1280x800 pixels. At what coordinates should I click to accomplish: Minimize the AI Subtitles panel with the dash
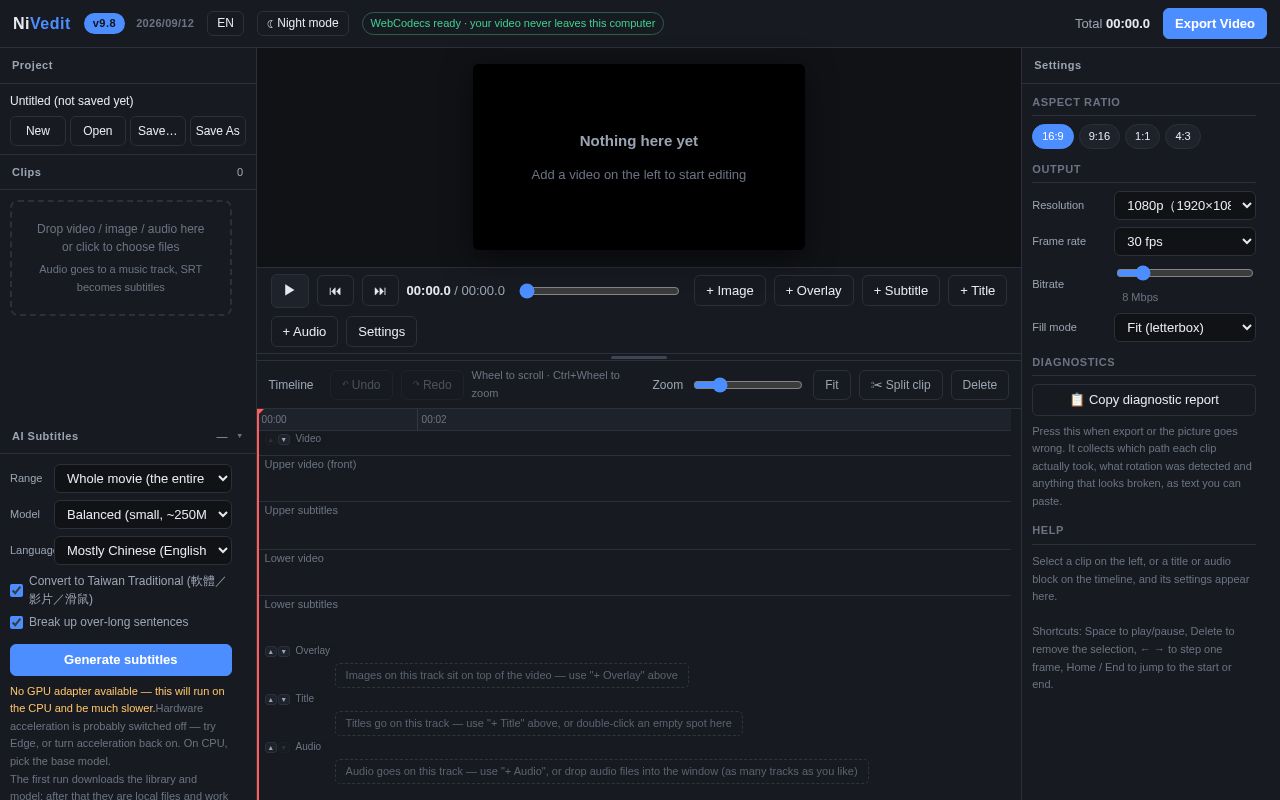point(222,436)
